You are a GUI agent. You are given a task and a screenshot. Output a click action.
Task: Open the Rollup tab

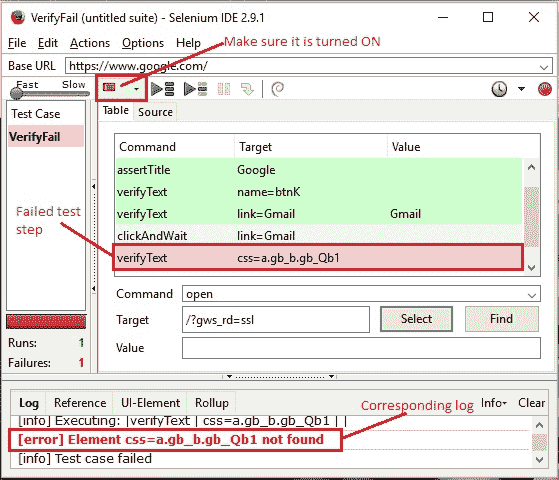tap(211, 403)
